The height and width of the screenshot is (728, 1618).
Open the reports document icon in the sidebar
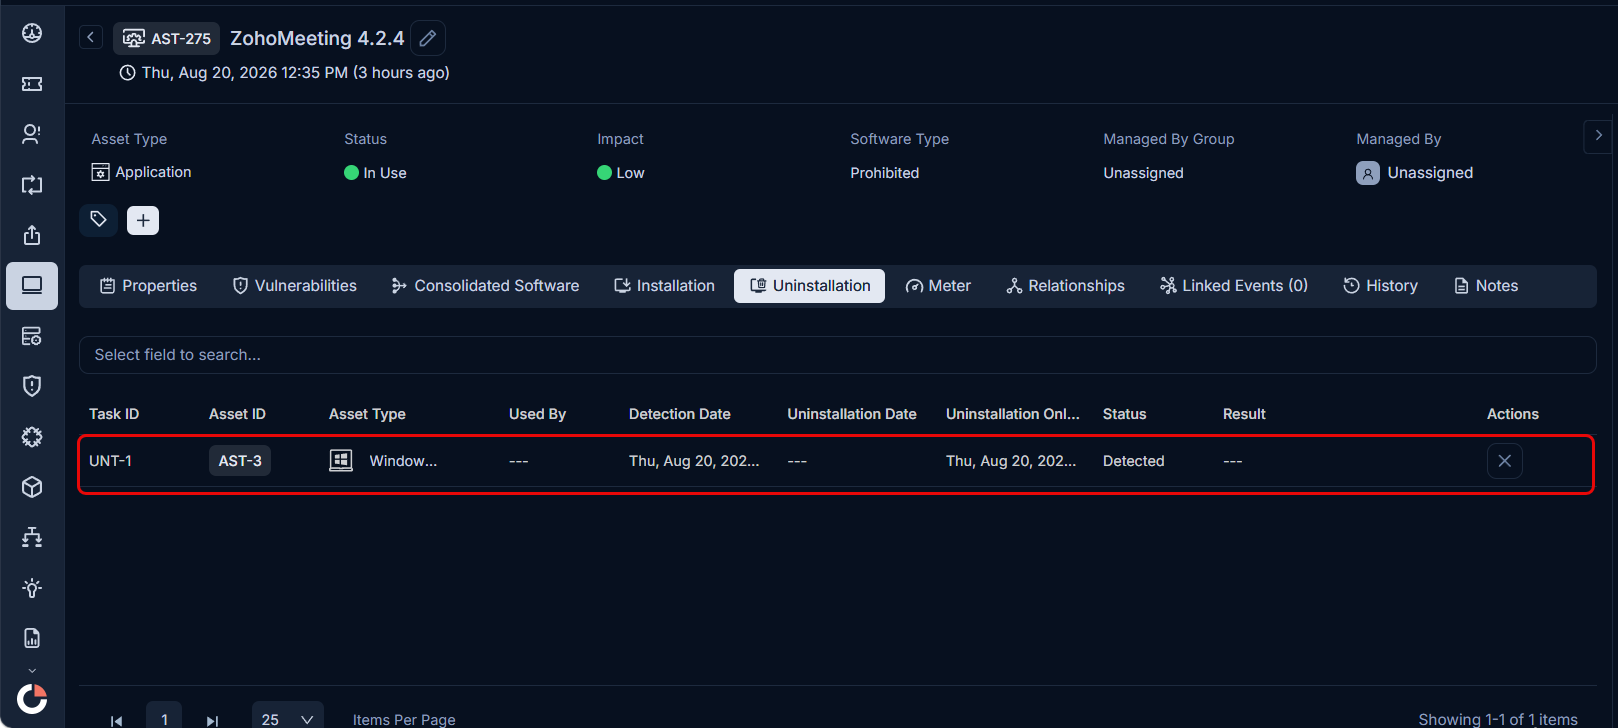[32, 638]
